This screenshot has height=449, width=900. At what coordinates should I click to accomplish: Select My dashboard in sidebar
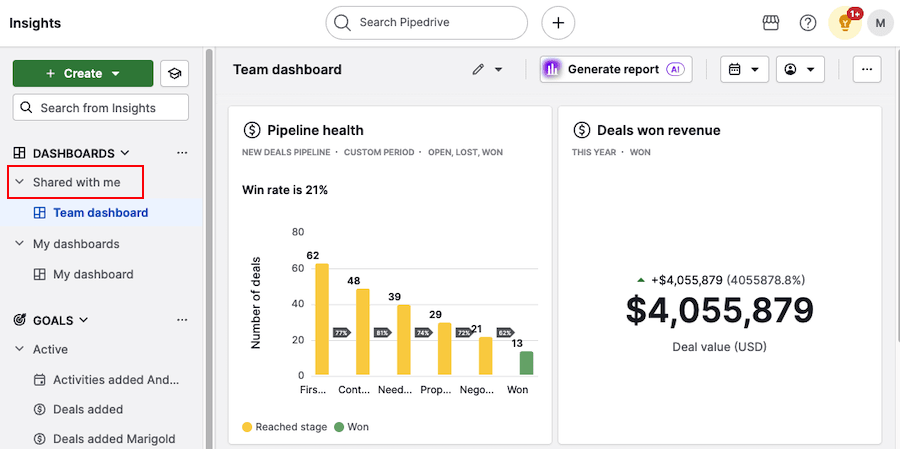[92, 274]
